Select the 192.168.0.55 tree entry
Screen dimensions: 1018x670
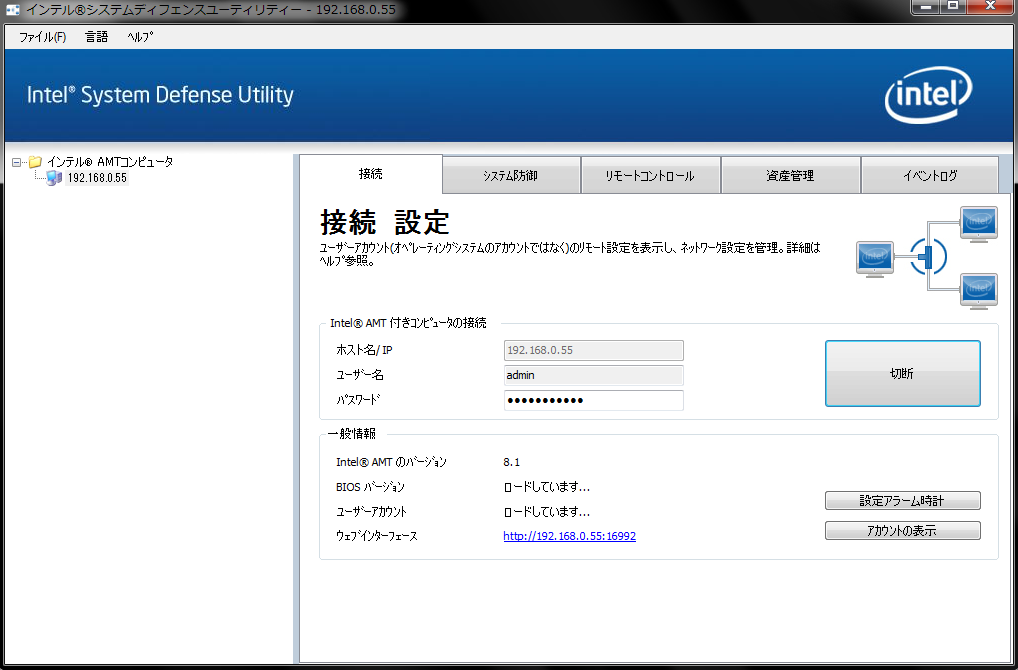click(x=97, y=178)
